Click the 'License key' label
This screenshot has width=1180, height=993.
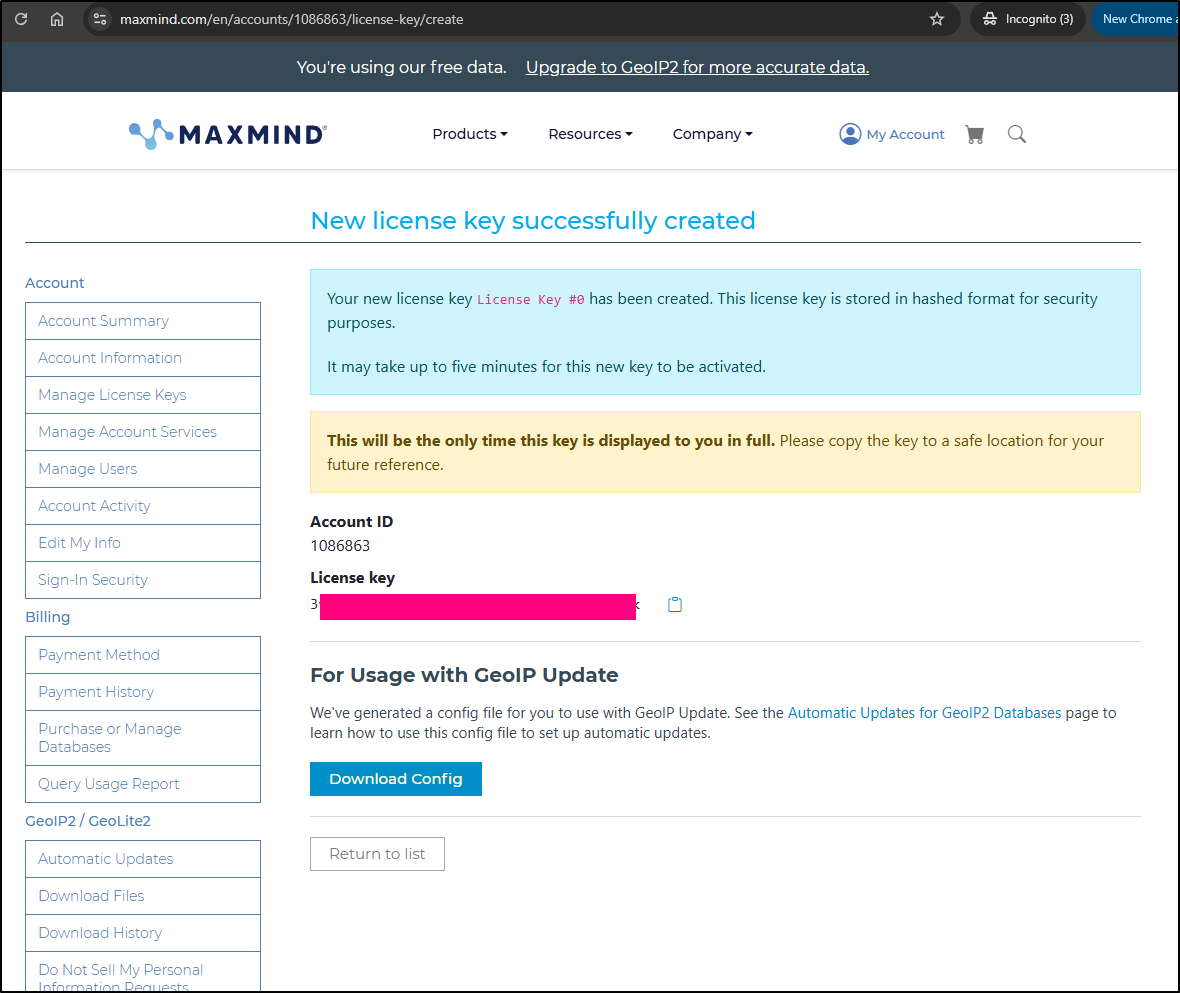(352, 578)
